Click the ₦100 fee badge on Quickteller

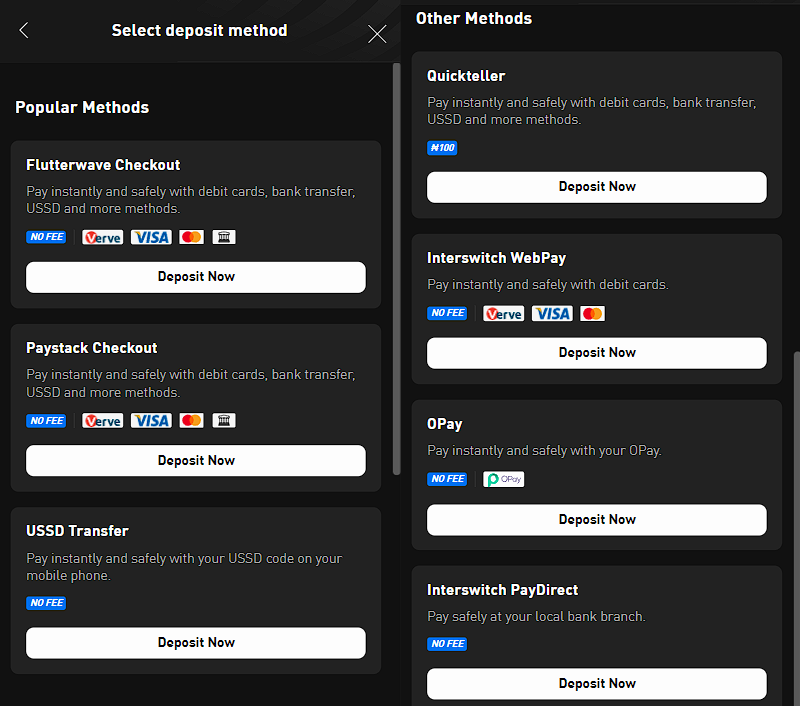coord(442,148)
